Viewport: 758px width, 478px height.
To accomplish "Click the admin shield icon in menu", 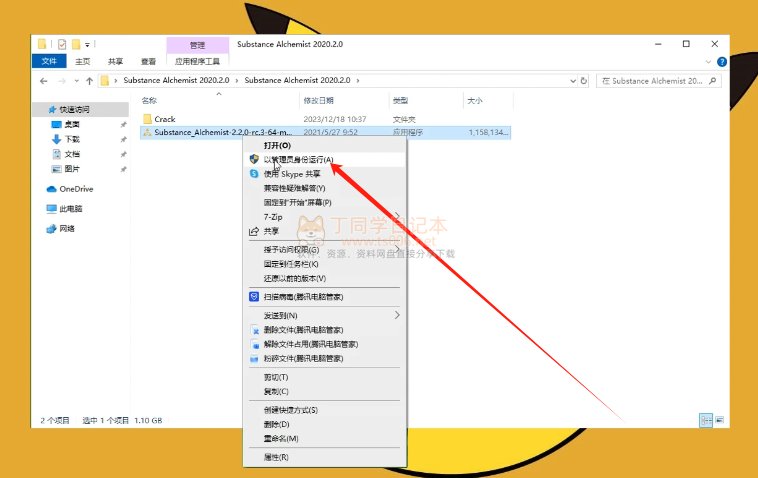I will pos(254,159).
